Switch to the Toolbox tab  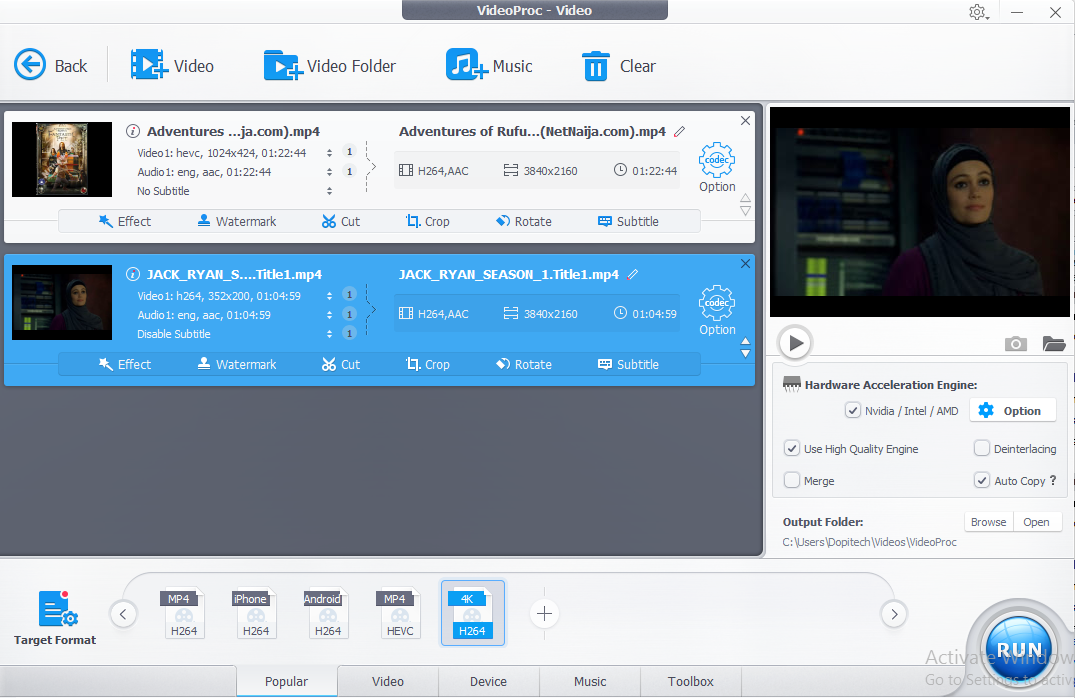click(x=690, y=681)
